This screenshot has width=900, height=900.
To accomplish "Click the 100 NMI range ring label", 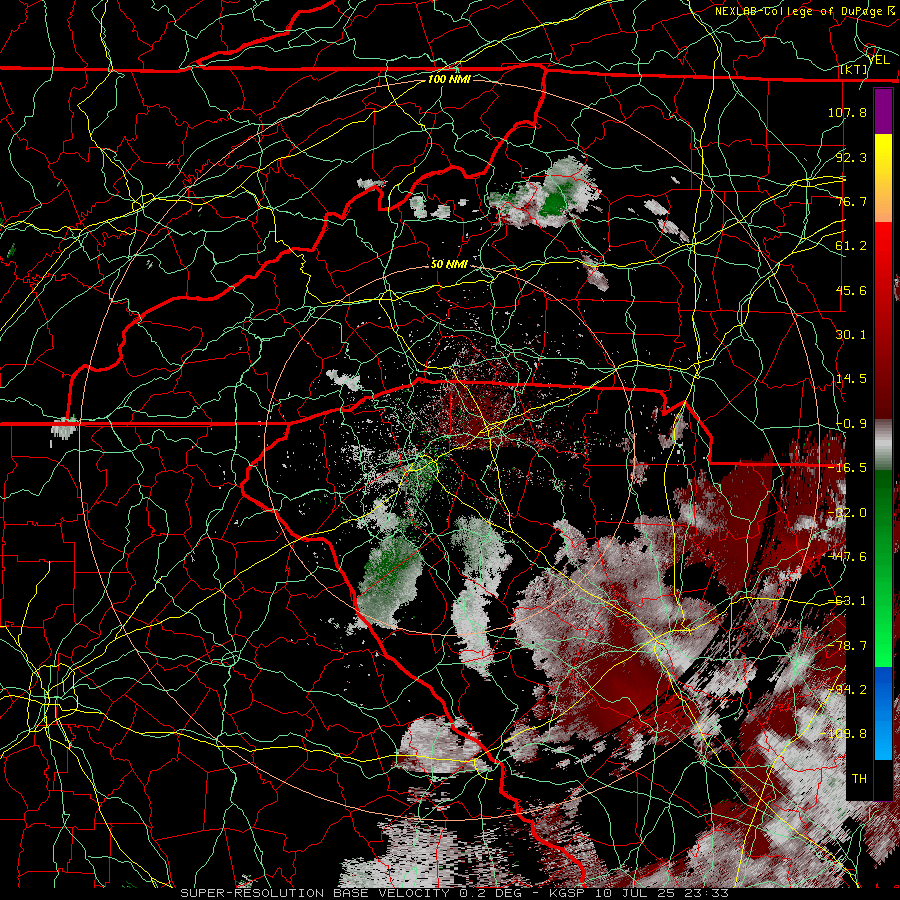I will point(449,79).
